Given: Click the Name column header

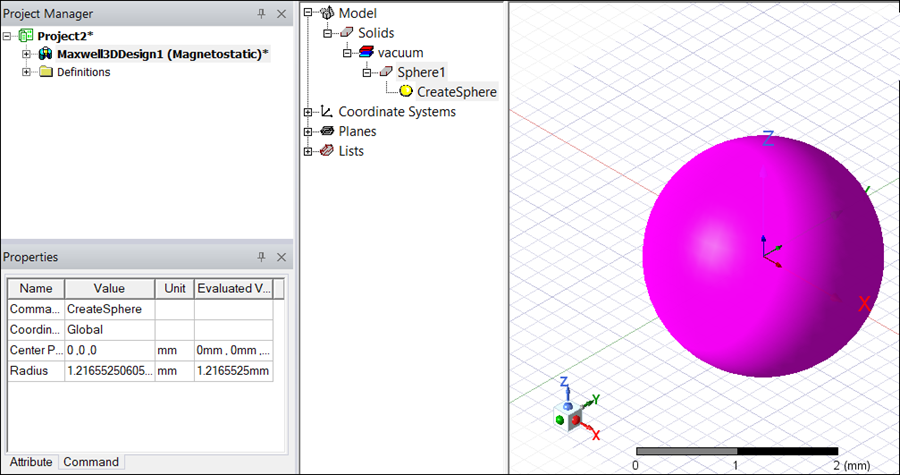Looking at the screenshot, I should coord(36,289).
